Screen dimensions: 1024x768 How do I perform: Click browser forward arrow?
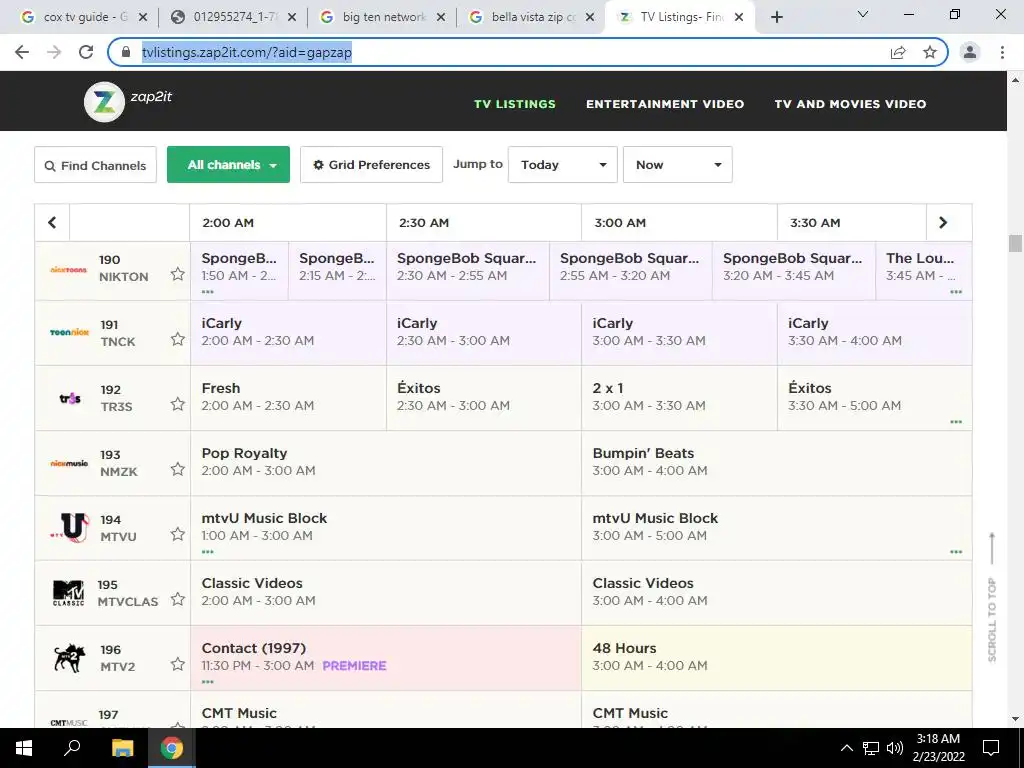tap(54, 52)
